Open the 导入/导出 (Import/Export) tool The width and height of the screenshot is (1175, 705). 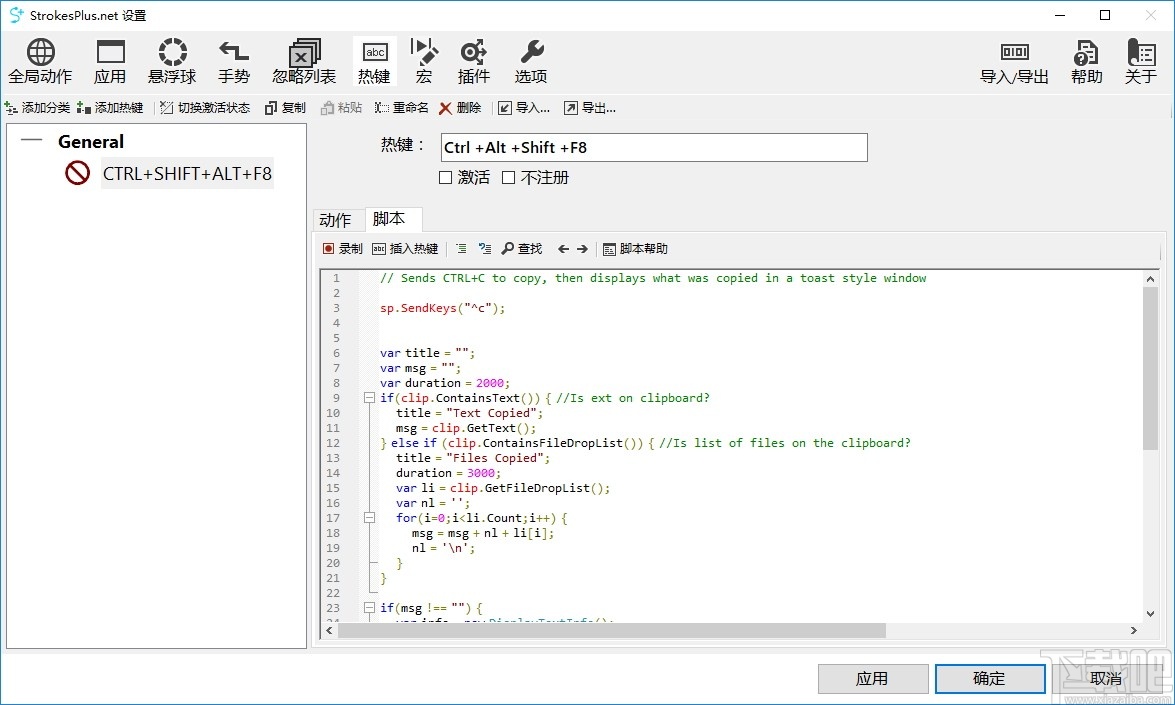[1013, 60]
